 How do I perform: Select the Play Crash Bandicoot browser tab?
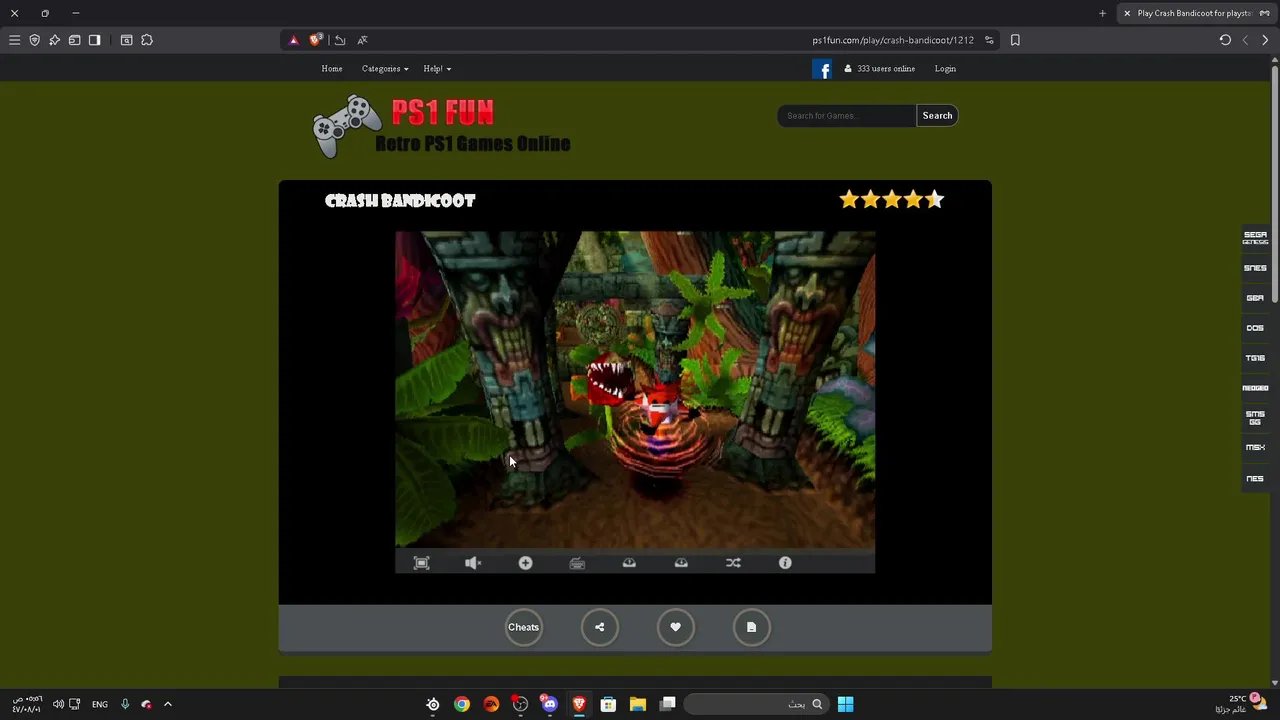(1195, 13)
